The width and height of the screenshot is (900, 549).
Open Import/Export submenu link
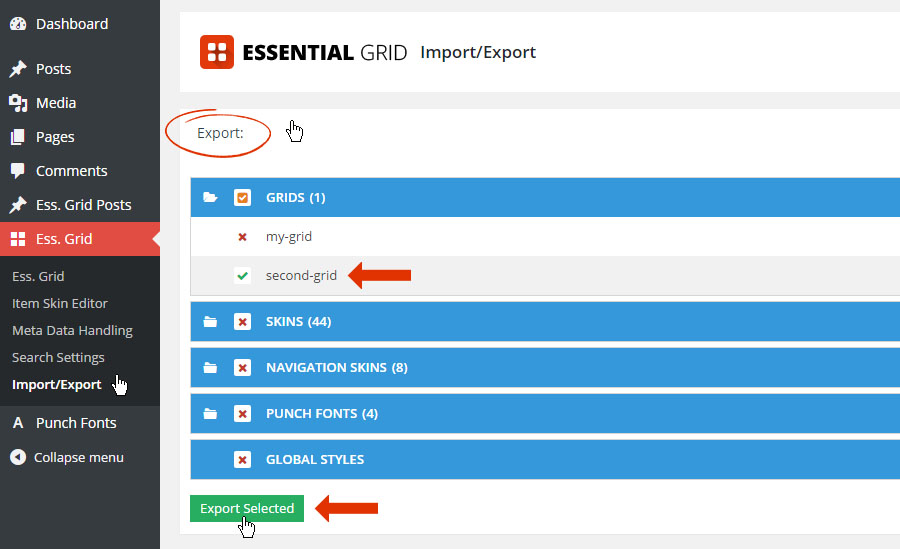(56, 384)
